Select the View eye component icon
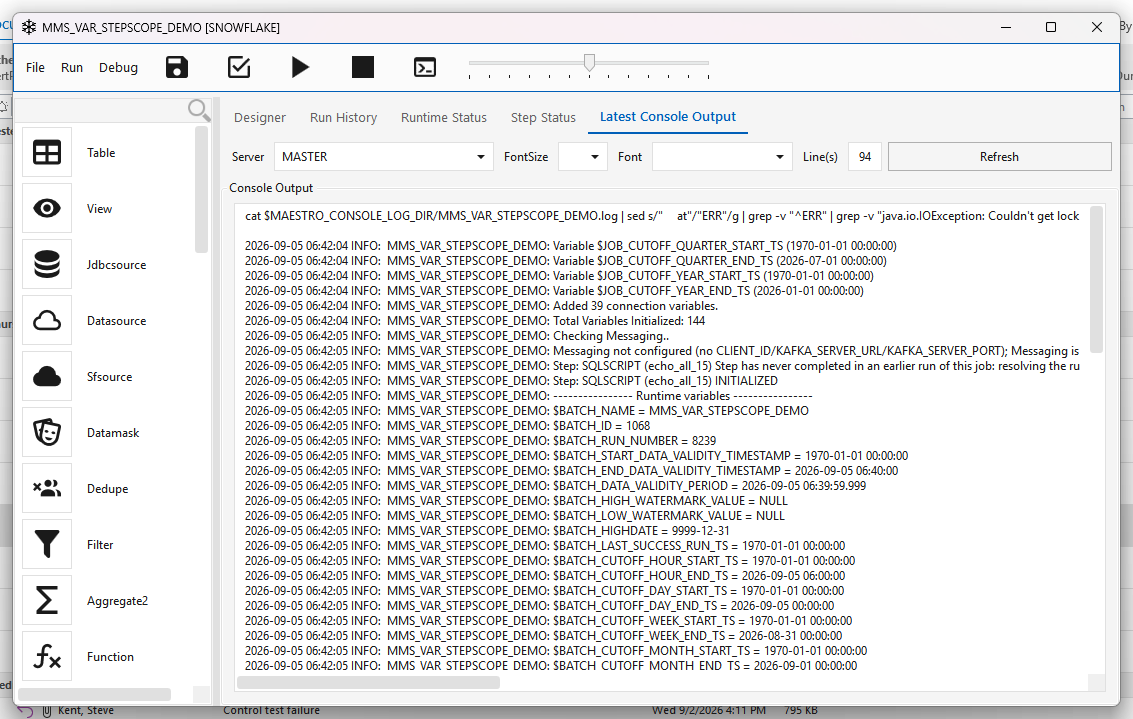Viewport: 1133px width, 719px height. pos(47,208)
